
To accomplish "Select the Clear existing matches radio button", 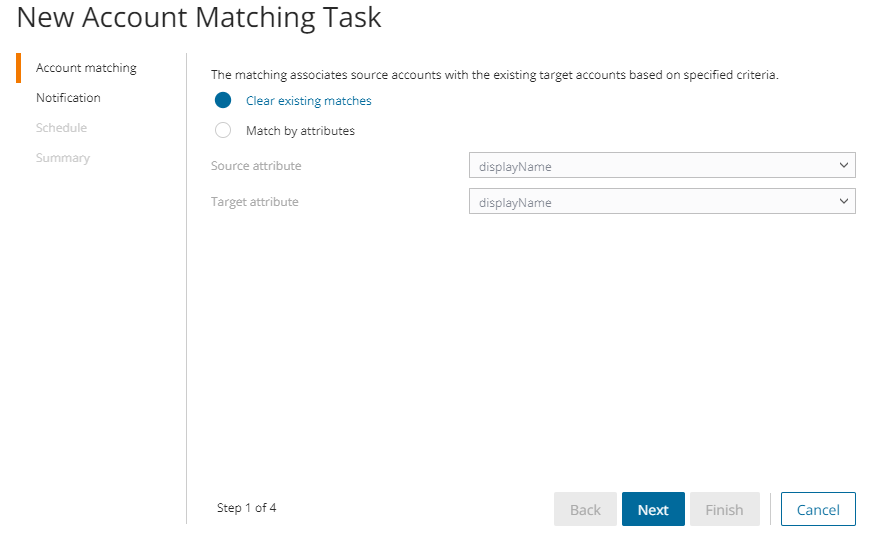I will pos(223,100).
